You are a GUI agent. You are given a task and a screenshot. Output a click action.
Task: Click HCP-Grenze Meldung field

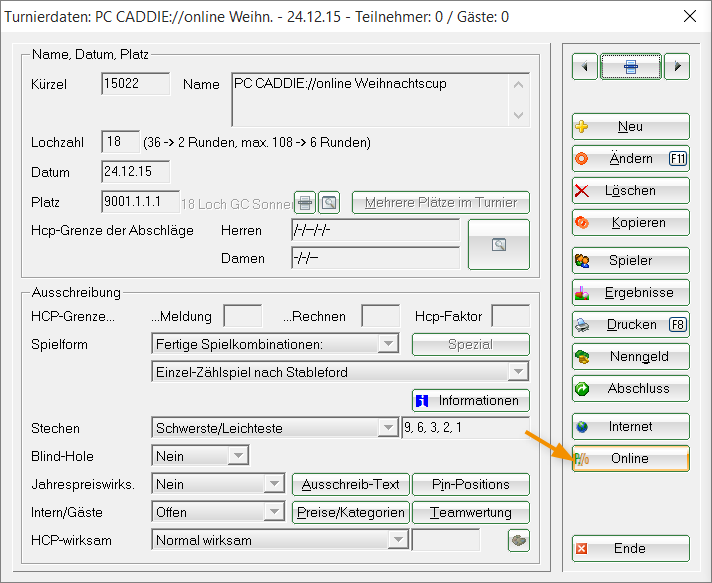243,316
